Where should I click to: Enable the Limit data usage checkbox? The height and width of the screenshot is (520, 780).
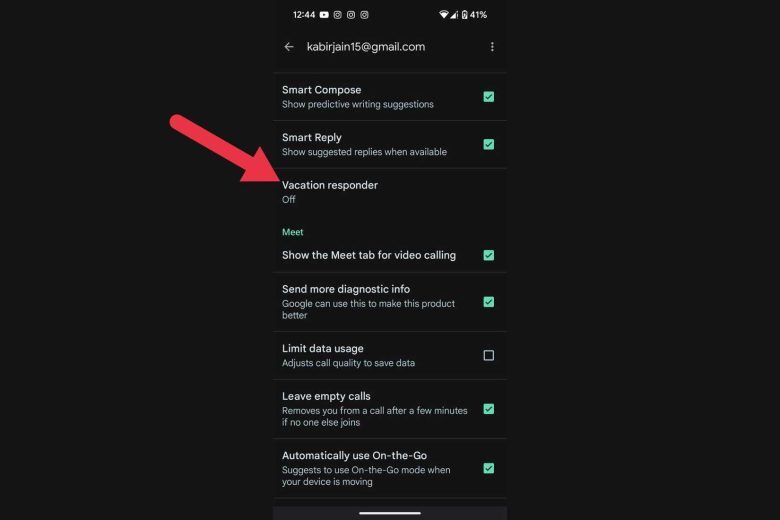pyautogui.click(x=488, y=355)
